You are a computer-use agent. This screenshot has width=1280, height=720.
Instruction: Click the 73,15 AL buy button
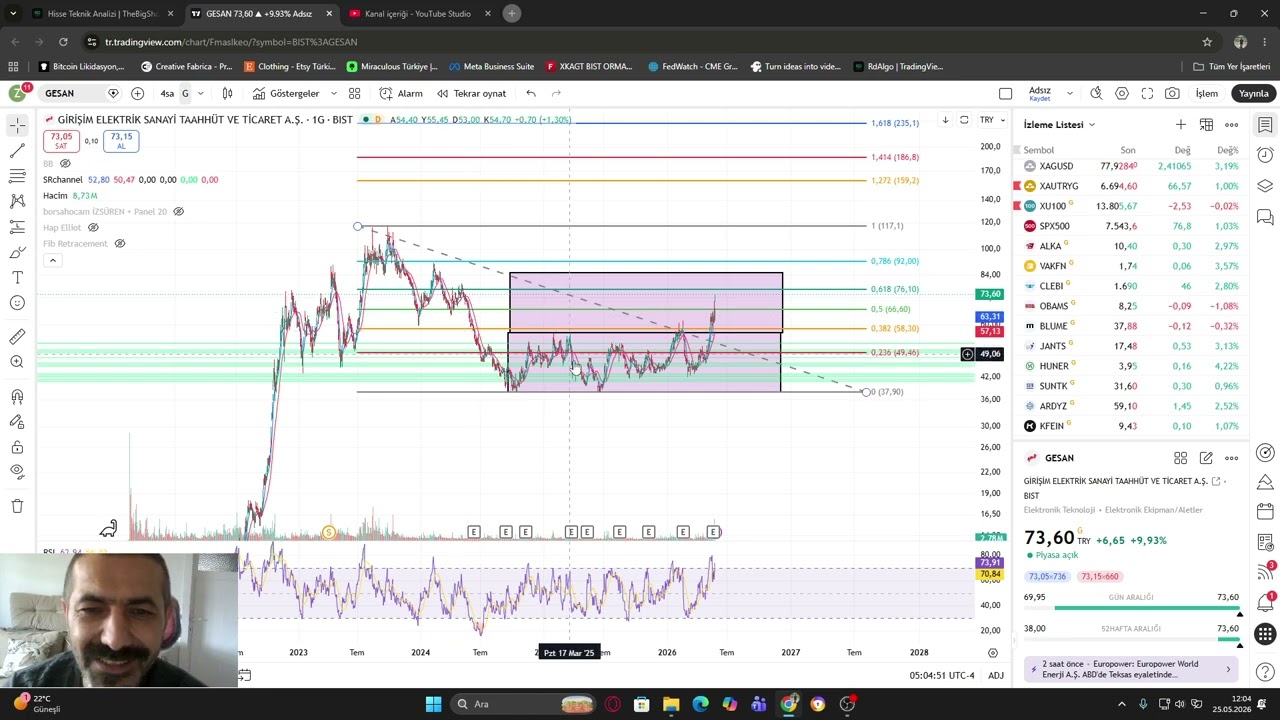click(121, 141)
